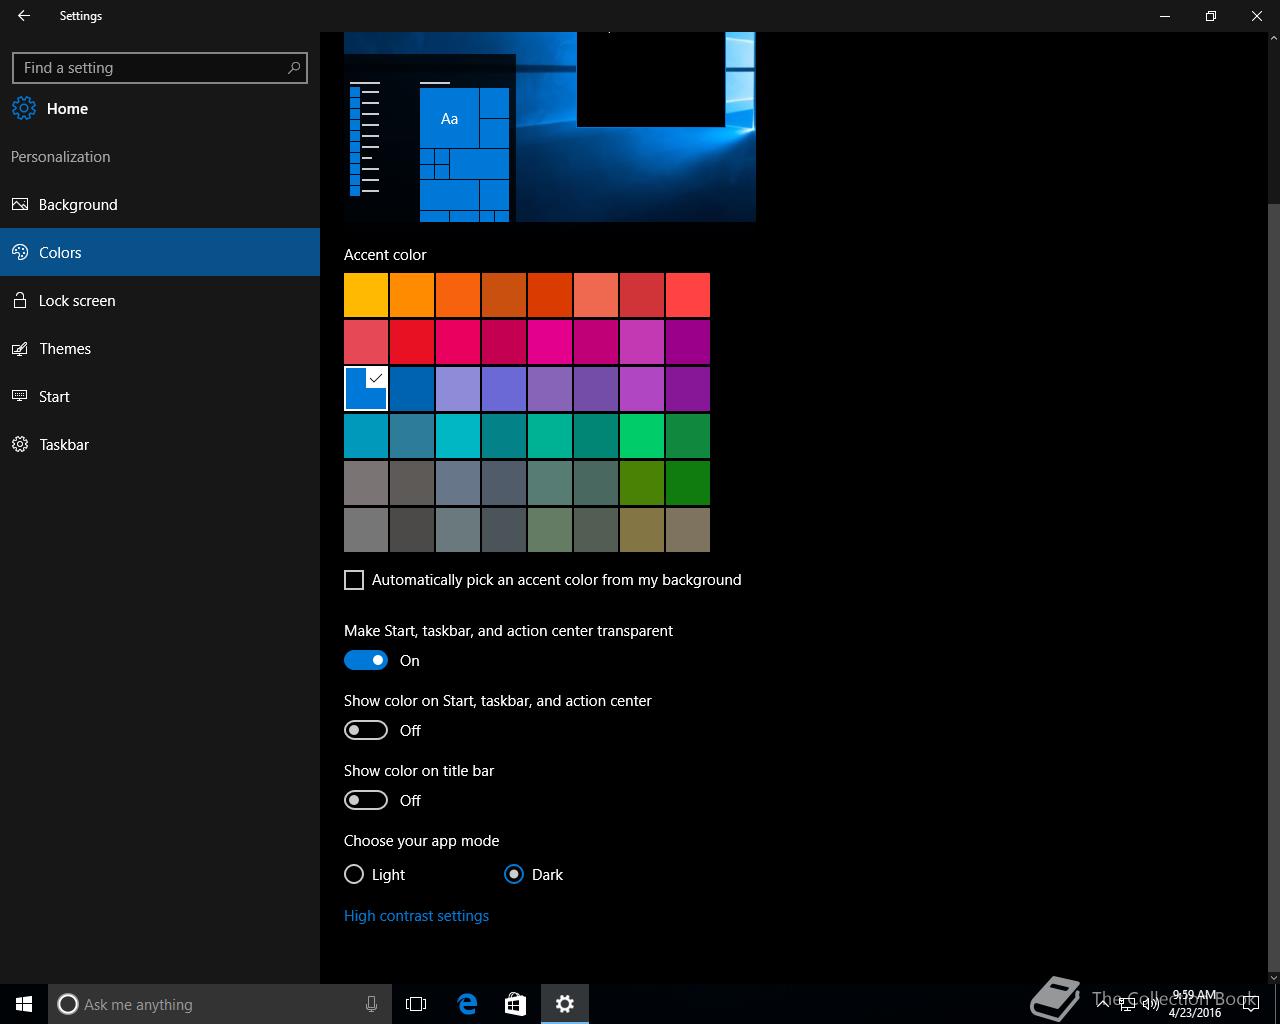Select the Light app mode
Screen dimensions: 1280x1024
tap(354, 874)
